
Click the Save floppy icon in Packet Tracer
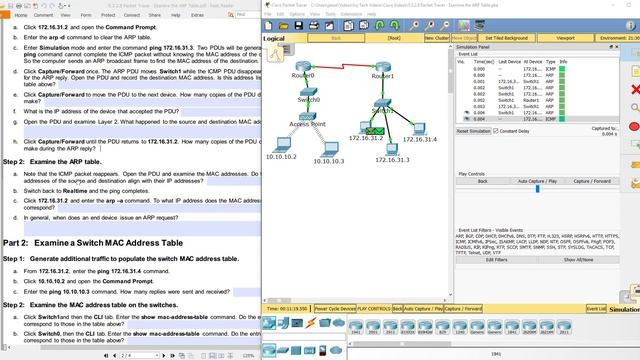[x=299, y=26]
